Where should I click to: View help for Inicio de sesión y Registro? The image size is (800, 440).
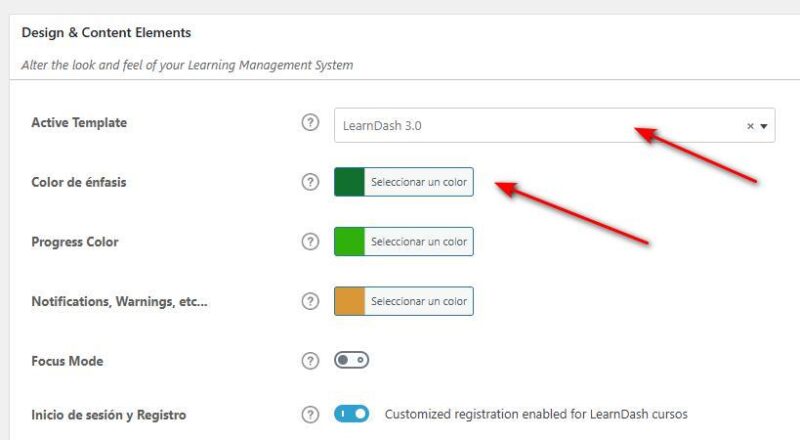click(310, 414)
